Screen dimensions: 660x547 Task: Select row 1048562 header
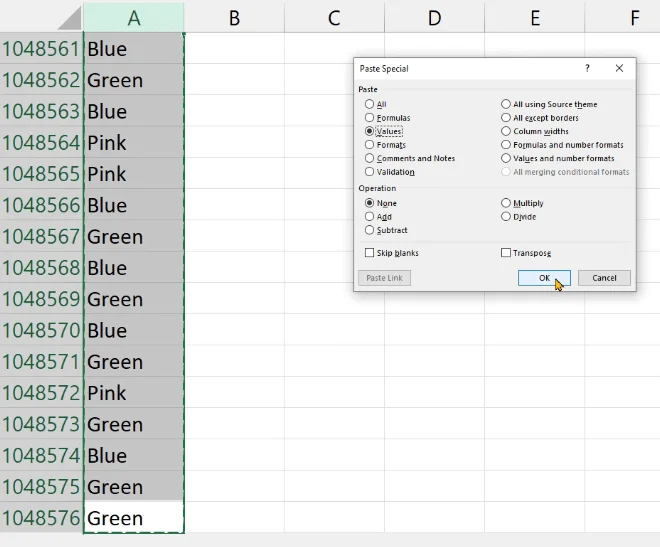click(x=41, y=80)
